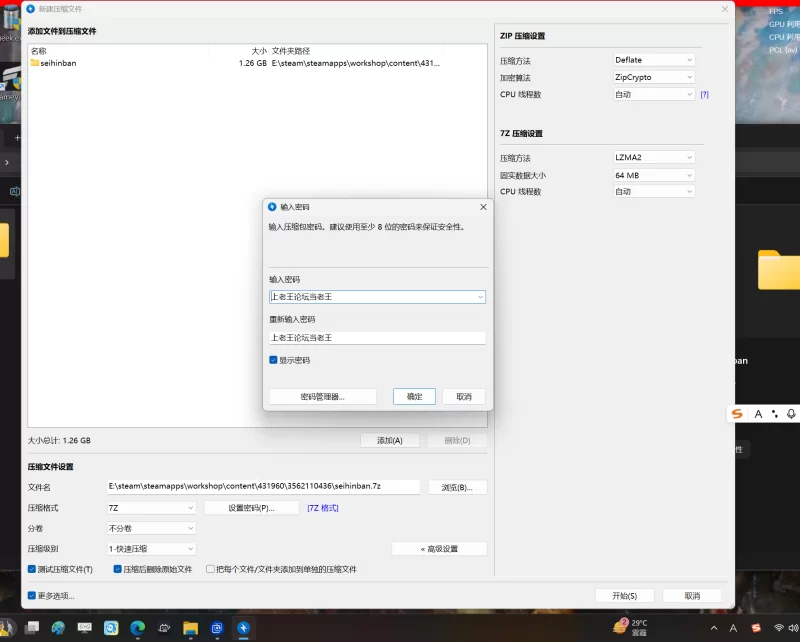Open 分卷 不分卷 dropdown

[x=151, y=528]
